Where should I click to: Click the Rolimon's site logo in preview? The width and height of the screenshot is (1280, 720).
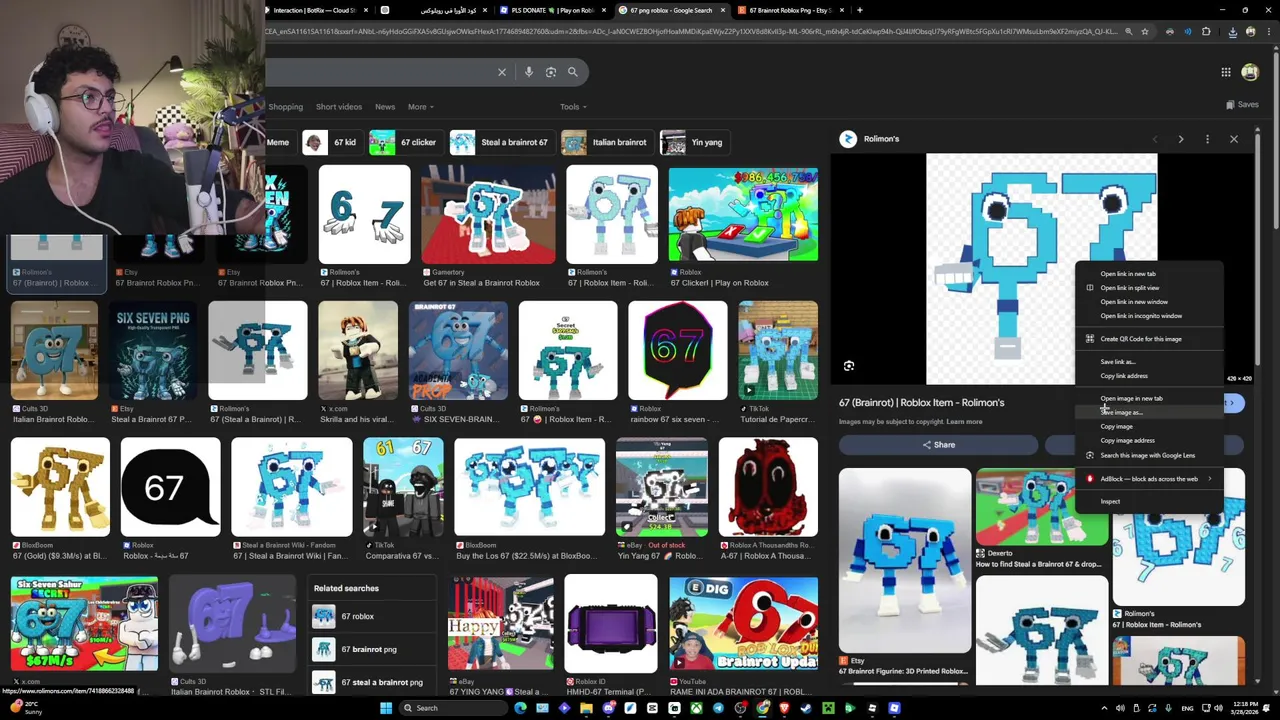848,139
